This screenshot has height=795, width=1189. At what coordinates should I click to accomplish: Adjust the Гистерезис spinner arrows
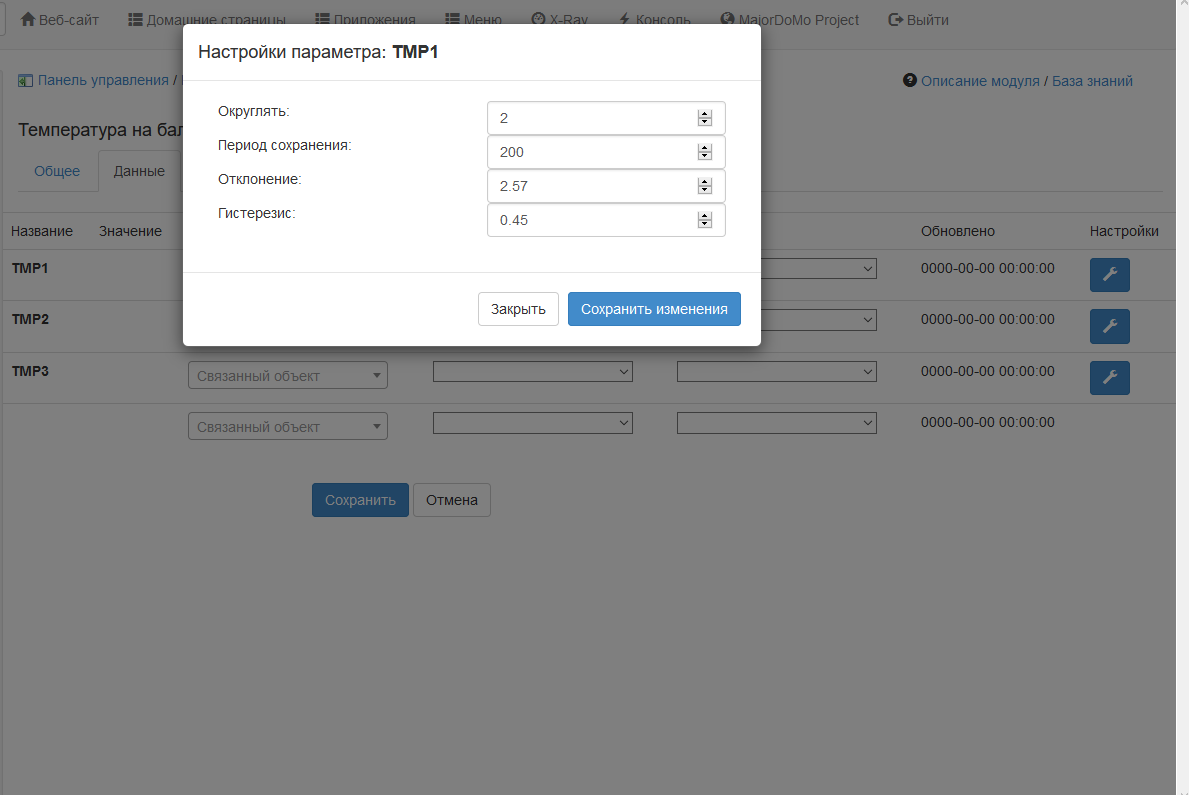(704, 220)
